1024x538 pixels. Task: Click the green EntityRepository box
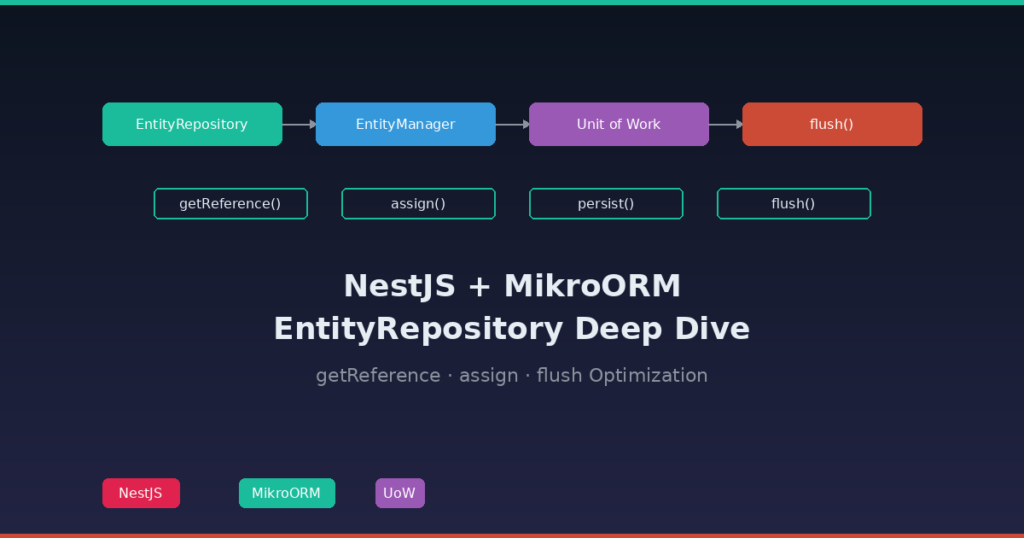point(192,124)
